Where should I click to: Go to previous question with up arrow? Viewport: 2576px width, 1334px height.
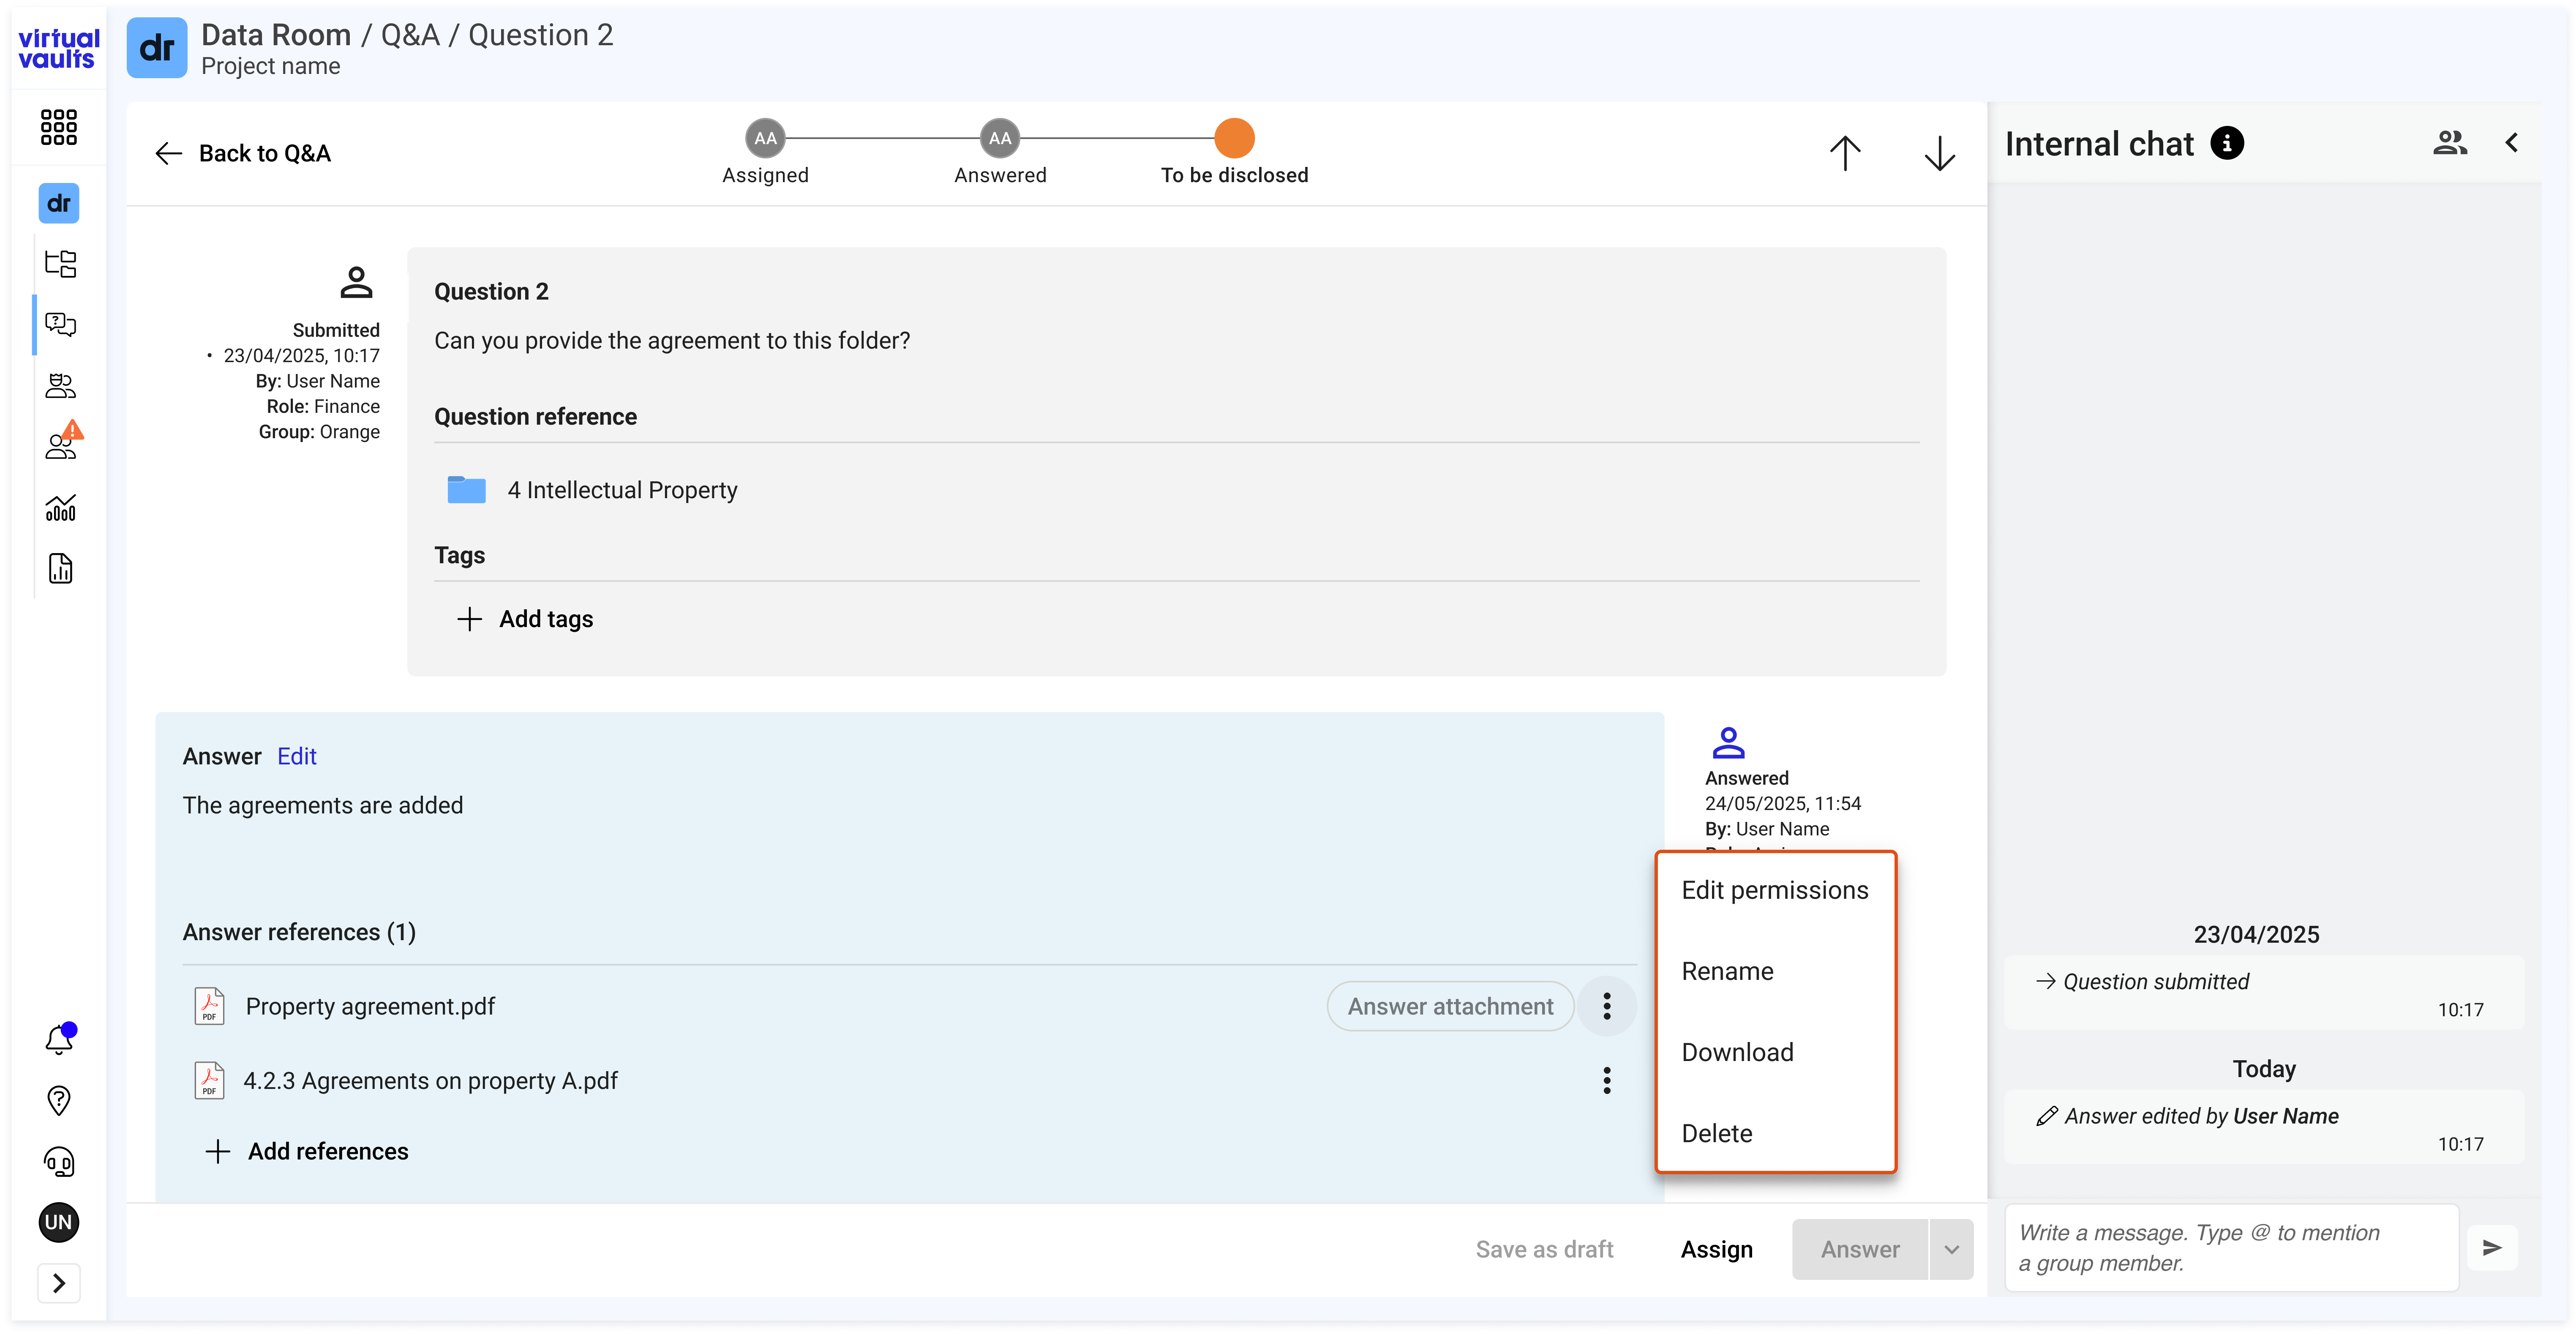1845,153
